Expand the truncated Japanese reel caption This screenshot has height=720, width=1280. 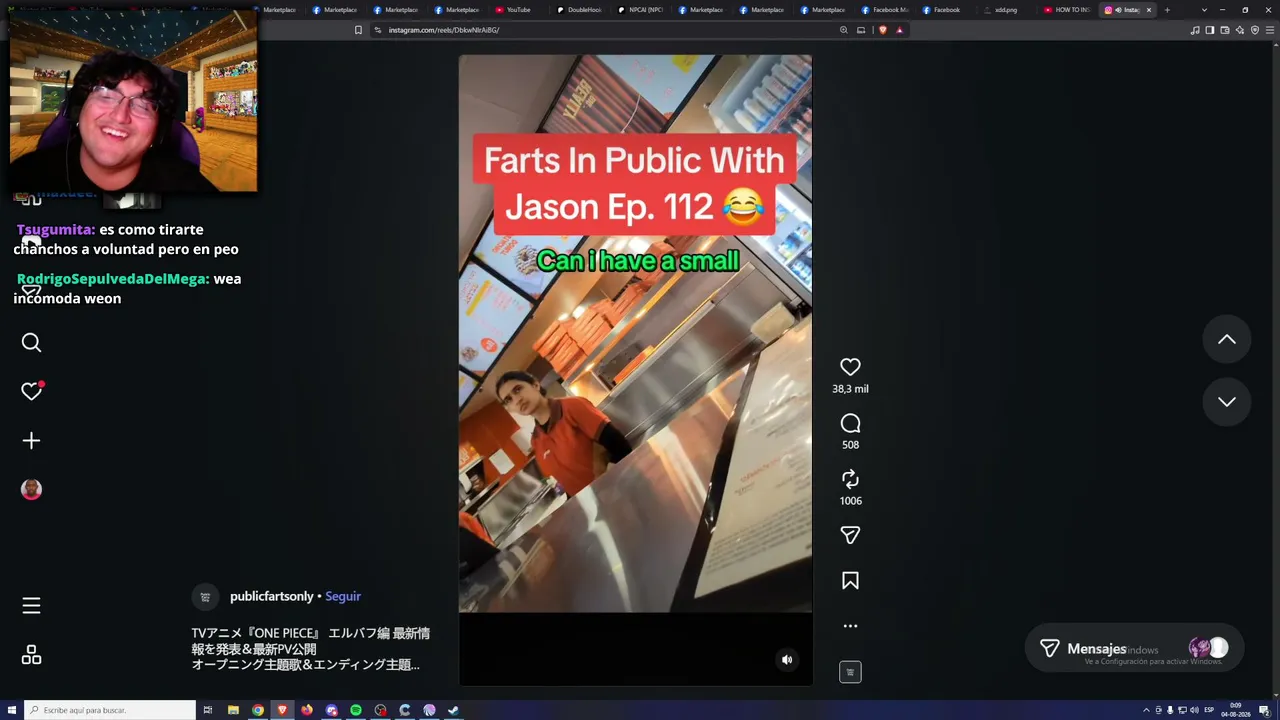point(311,649)
